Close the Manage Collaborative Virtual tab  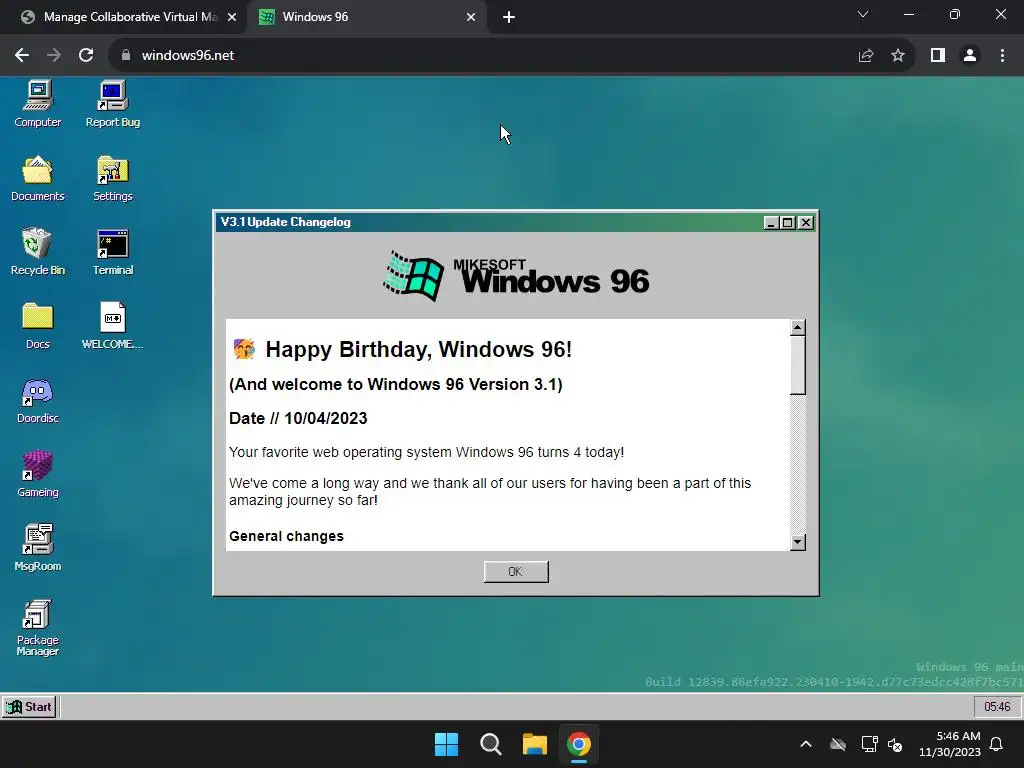(x=232, y=17)
